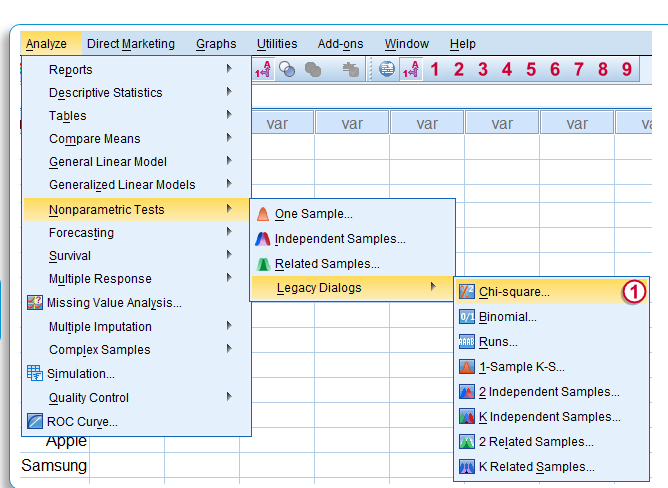Click custom toolbar button number 7
668x488 pixels.
[579, 69]
